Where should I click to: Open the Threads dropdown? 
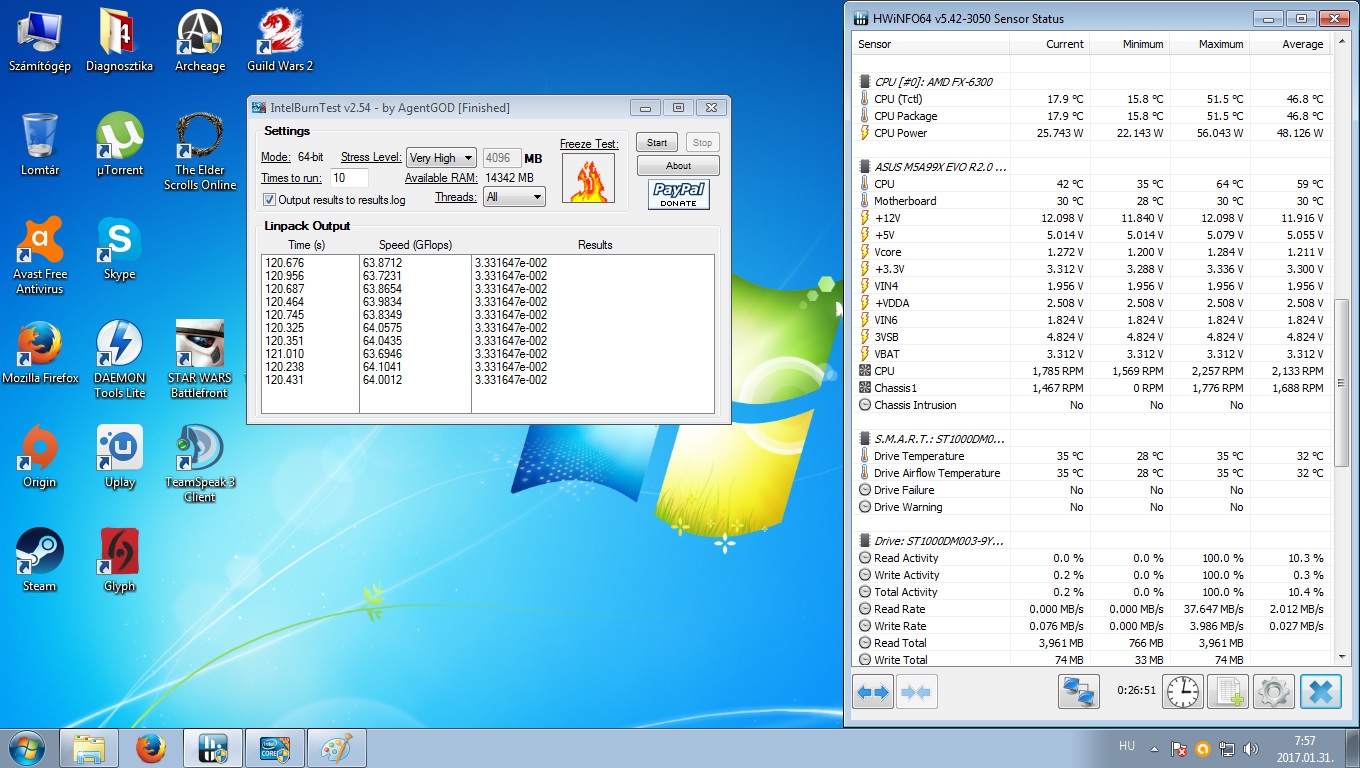click(x=514, y=197)
